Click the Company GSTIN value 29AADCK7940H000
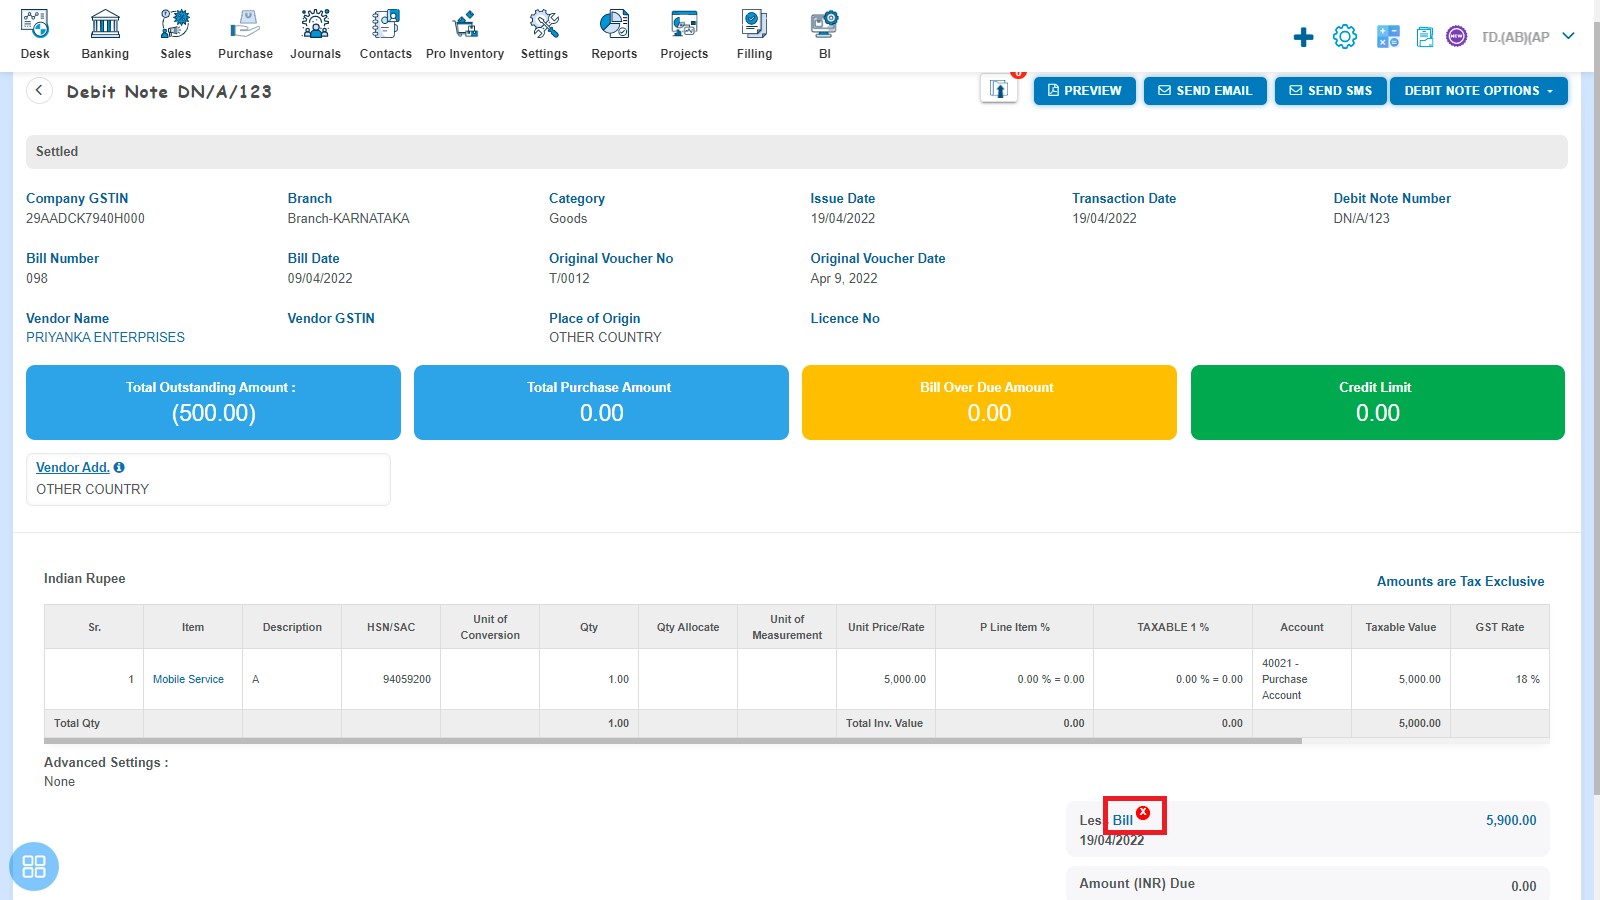Screen dimensions: 1600x900 coord(85,218)
